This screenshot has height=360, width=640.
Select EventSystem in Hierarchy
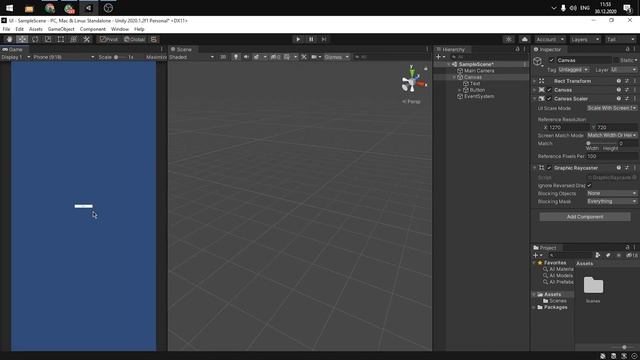[479, 97]
